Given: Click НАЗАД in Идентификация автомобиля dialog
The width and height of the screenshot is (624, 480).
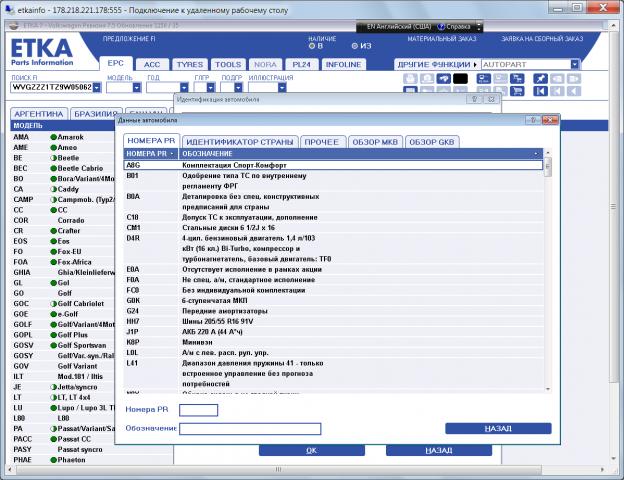Looking at the screenshot, I should pyautogui.click(x=439, y=451).
